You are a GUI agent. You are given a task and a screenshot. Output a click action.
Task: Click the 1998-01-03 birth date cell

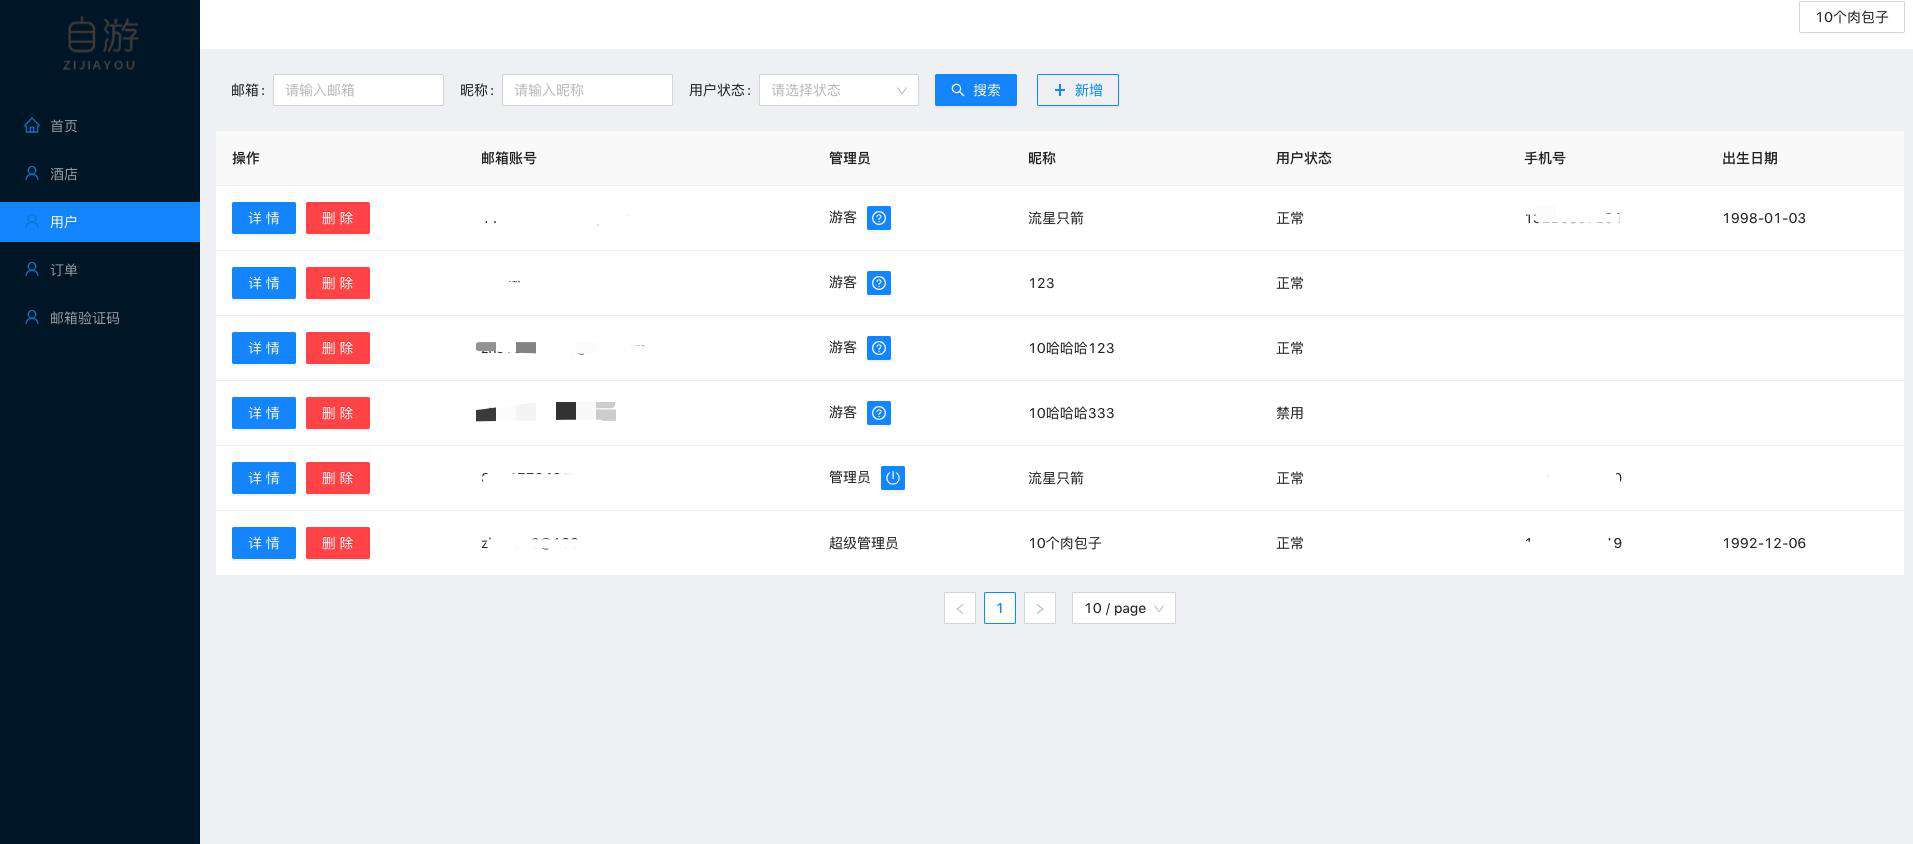point(1764,218)
